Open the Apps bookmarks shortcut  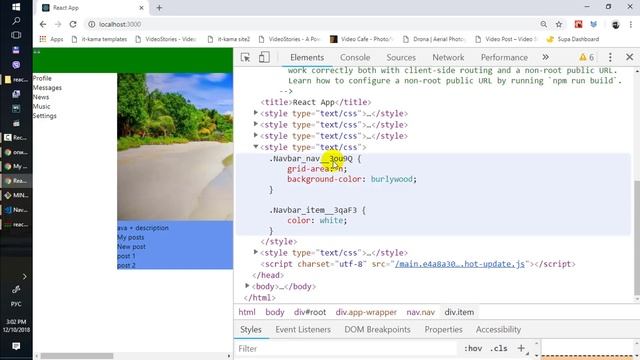pyautogui.click(x=51, y=39)
